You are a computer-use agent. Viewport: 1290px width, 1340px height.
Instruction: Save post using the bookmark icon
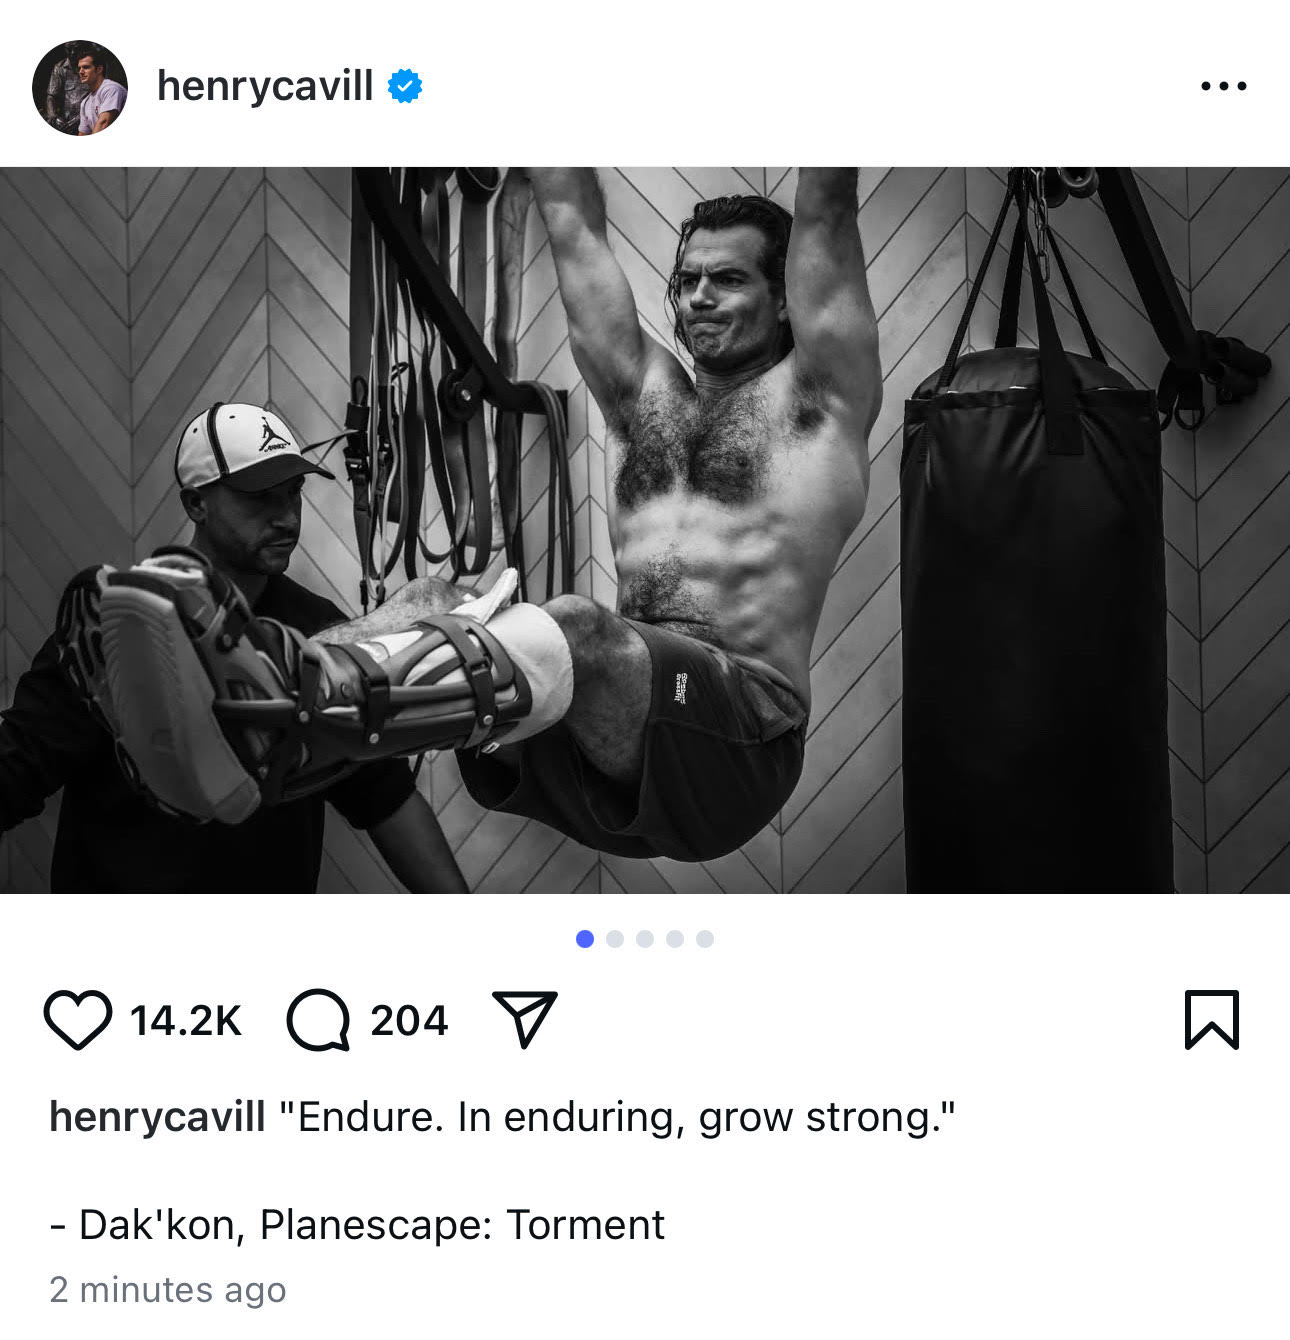point(1212,1020)
